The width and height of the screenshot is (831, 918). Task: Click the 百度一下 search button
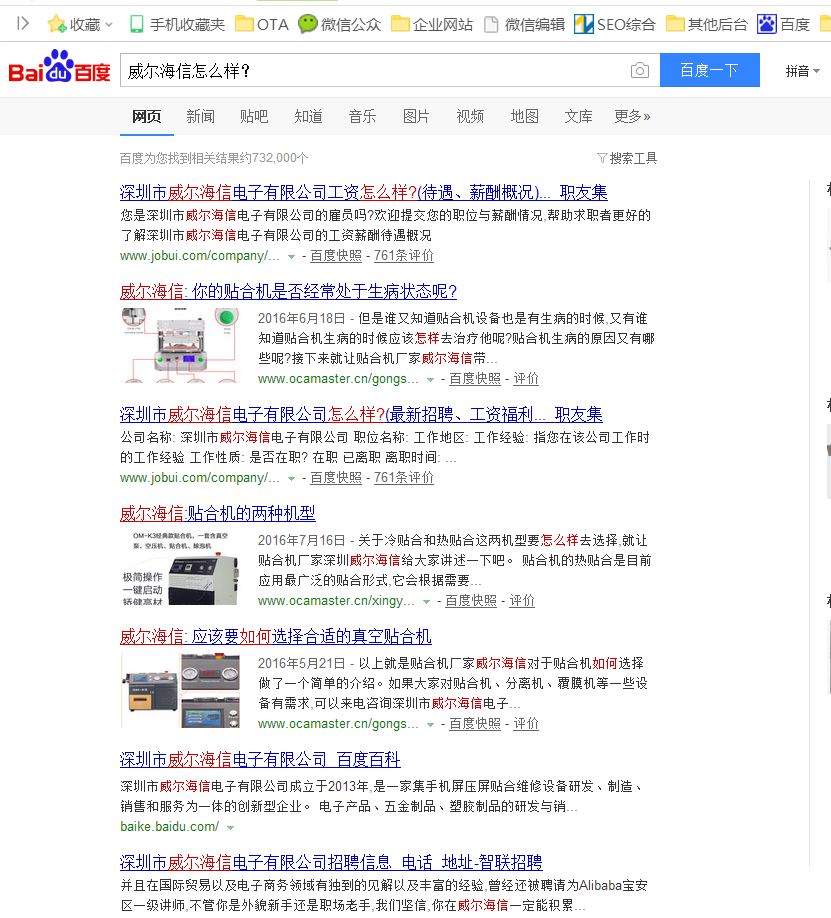click(710, 70)
